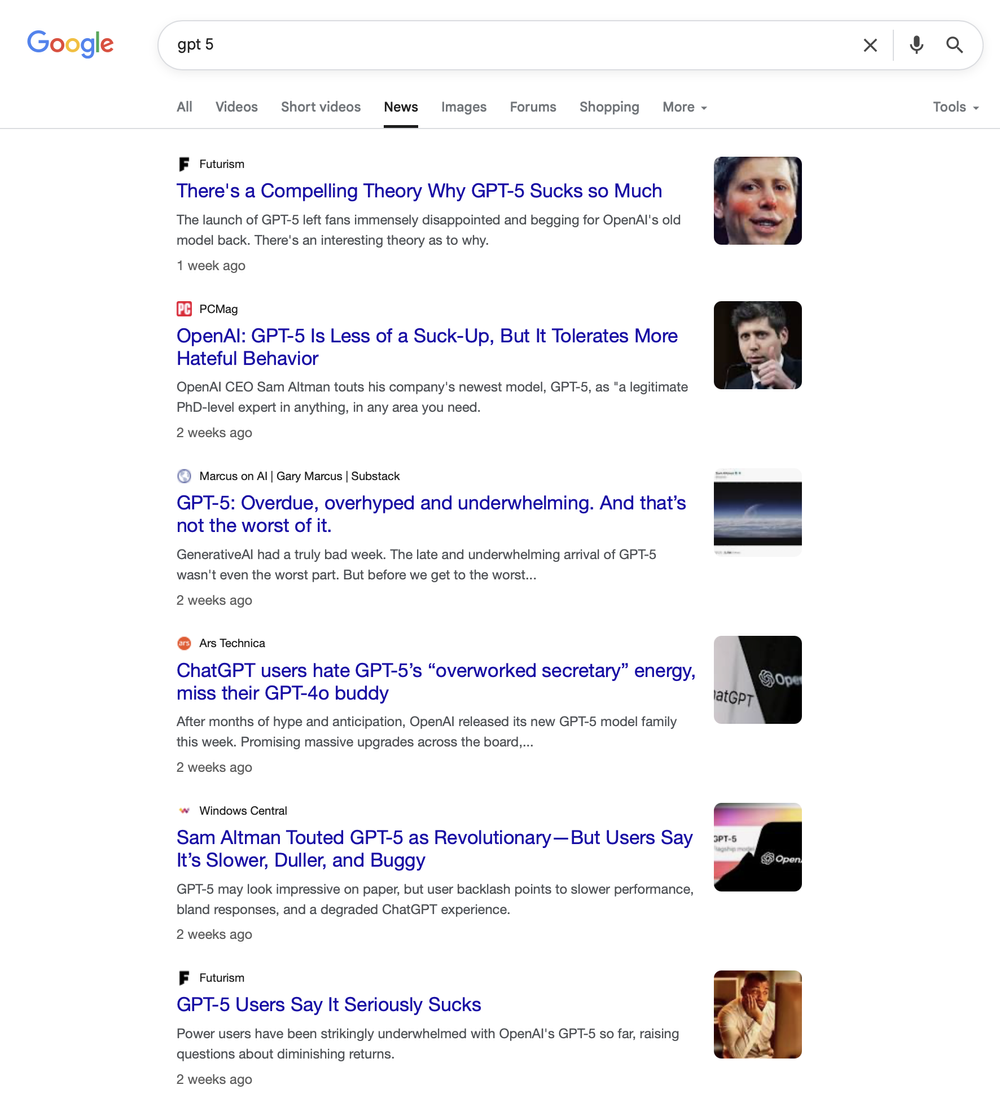Click the PCMag favicon icon
Viewport: 1000px width, 1108px height.
(x=184, y=309)
